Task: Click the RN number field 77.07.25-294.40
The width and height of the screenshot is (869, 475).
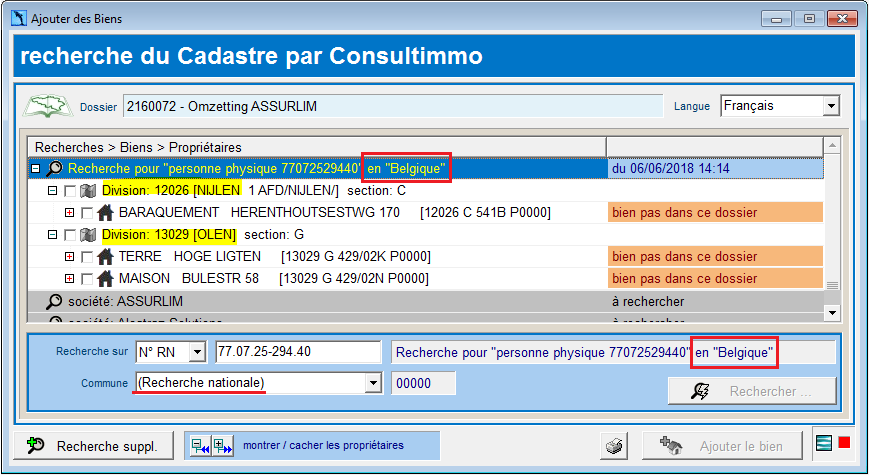Action: (x=298, y=352)
